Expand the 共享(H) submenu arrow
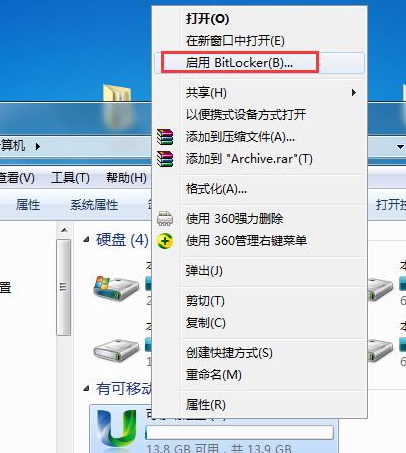Screen dimensions: 406x453 pyautogui.click(x=354, y=92)
